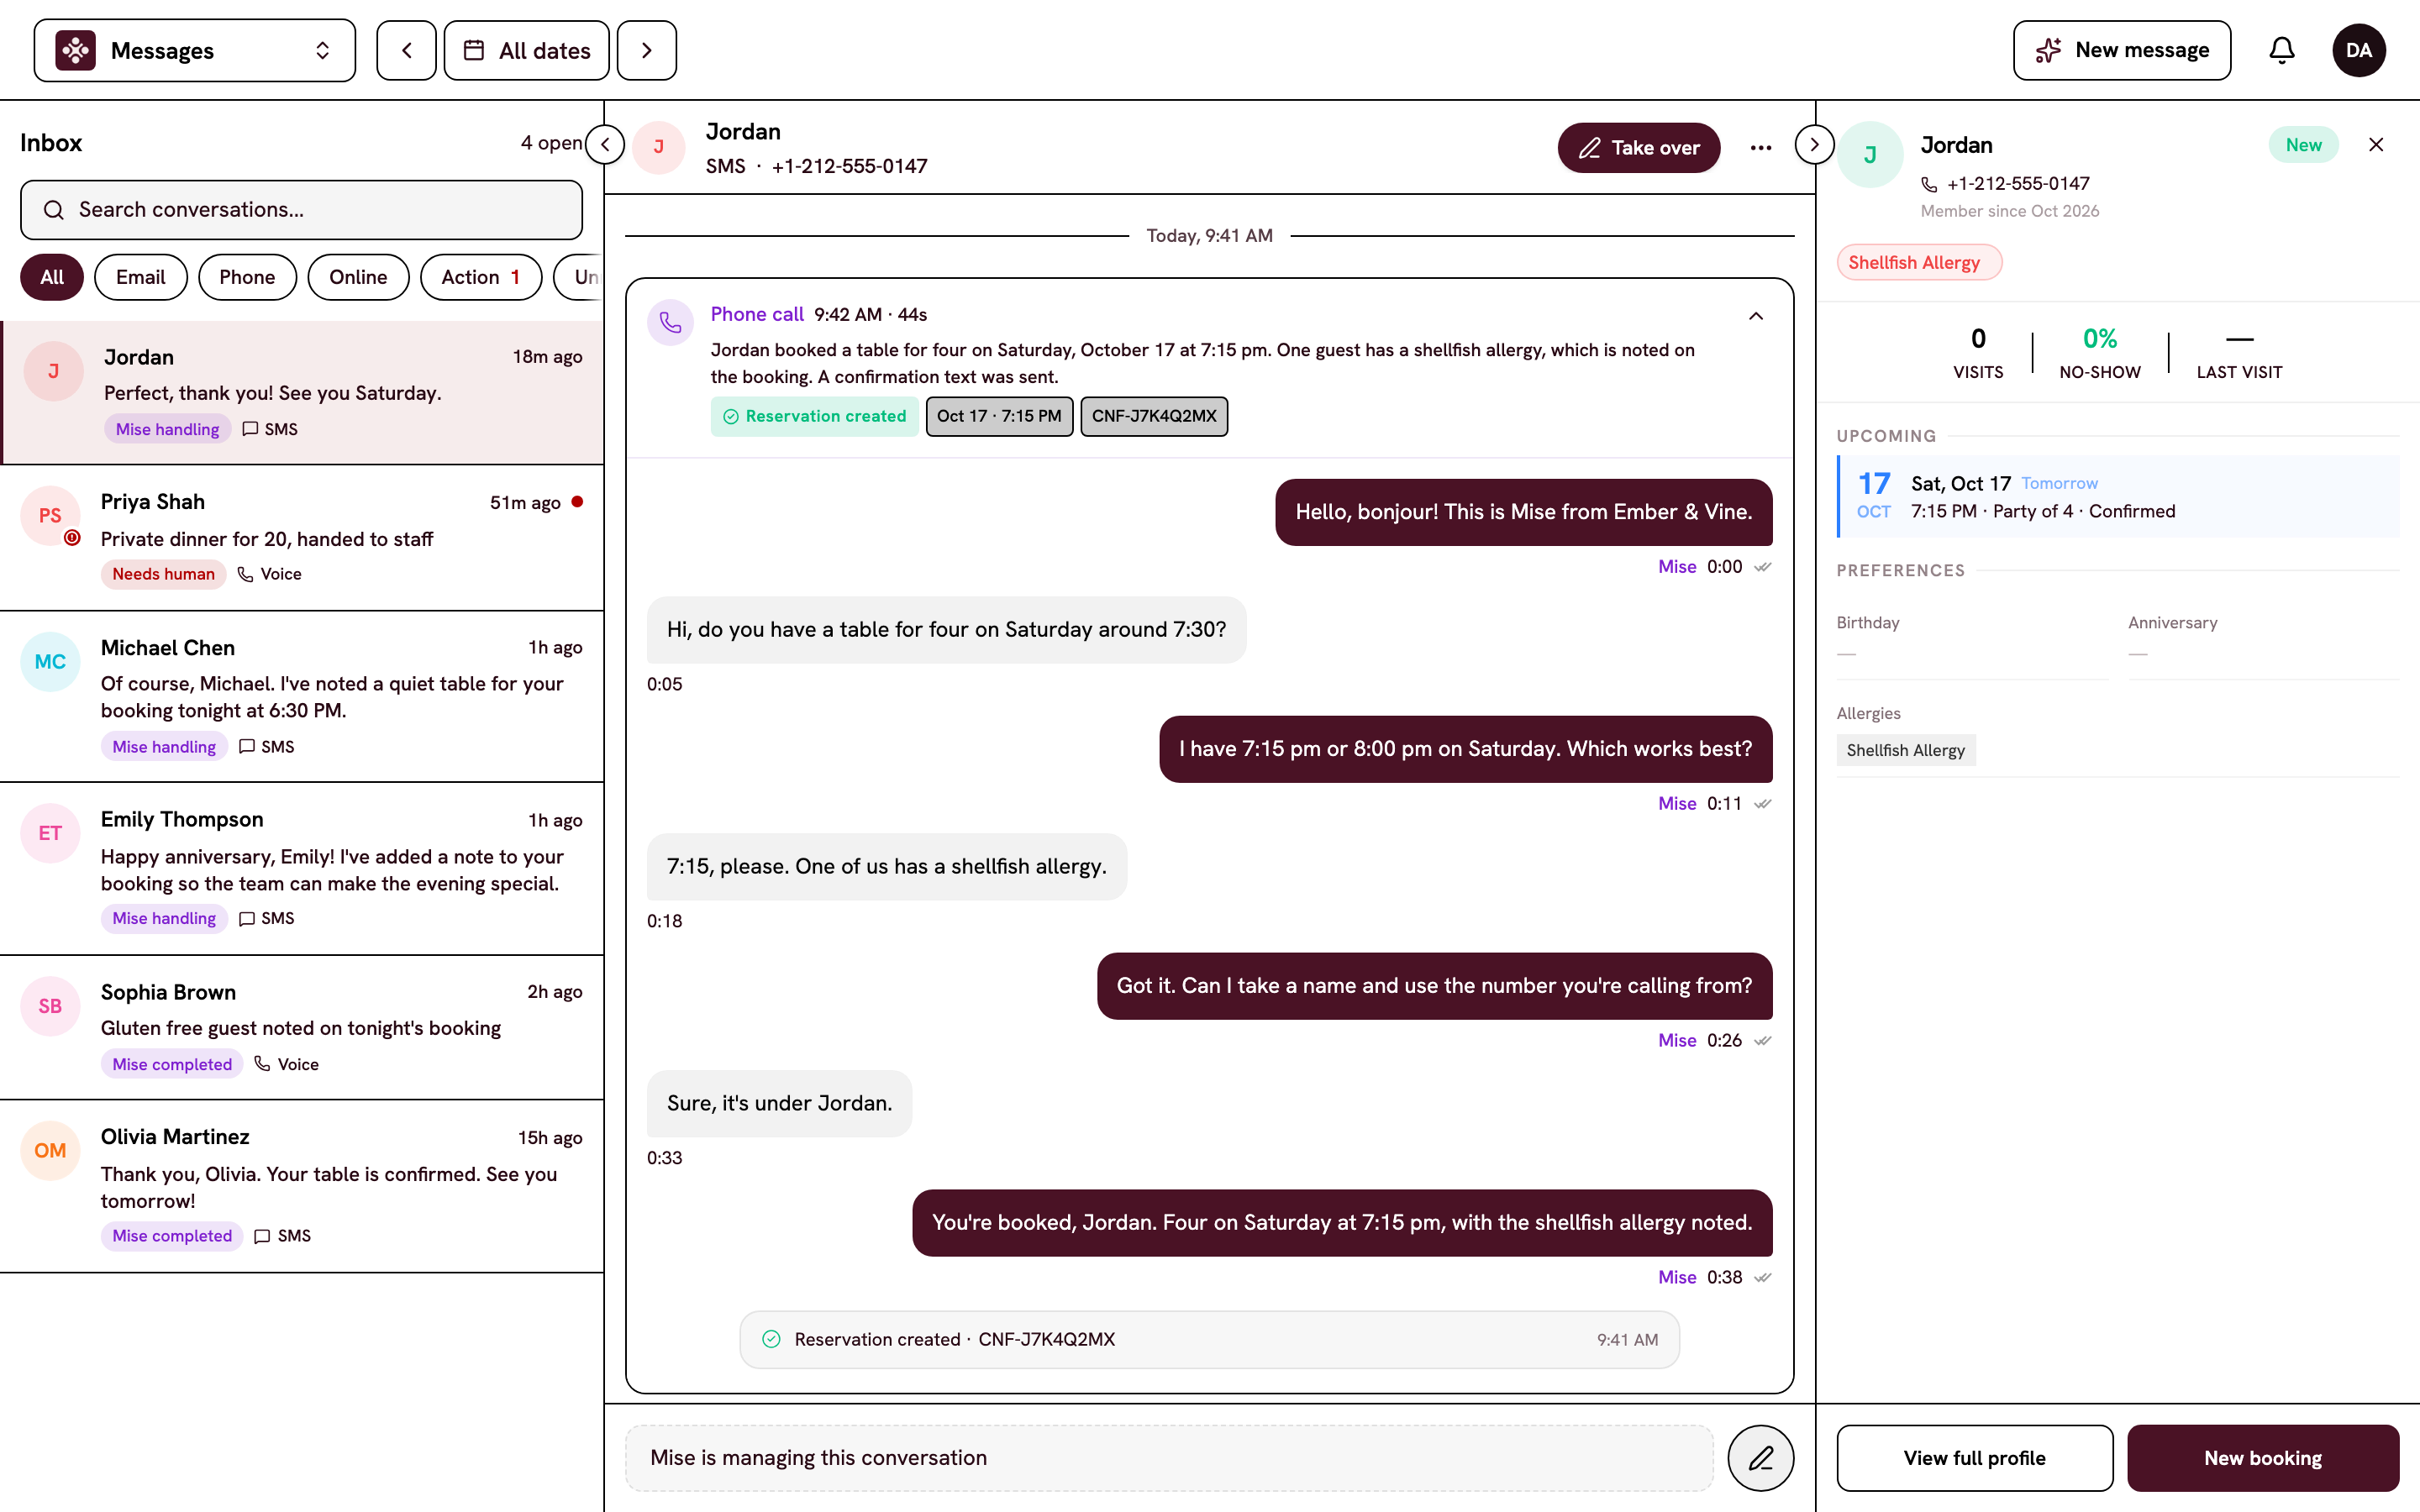Click Jordan's avatar in conversation header
The width and height of the screenshot is (2420, 1512).
coord(658,147)
